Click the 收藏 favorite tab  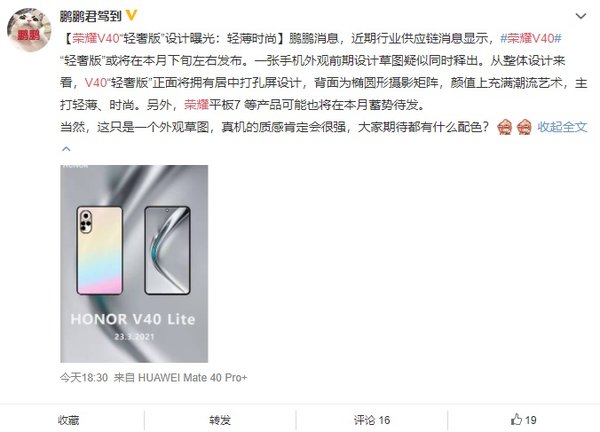tap(68, 420)
